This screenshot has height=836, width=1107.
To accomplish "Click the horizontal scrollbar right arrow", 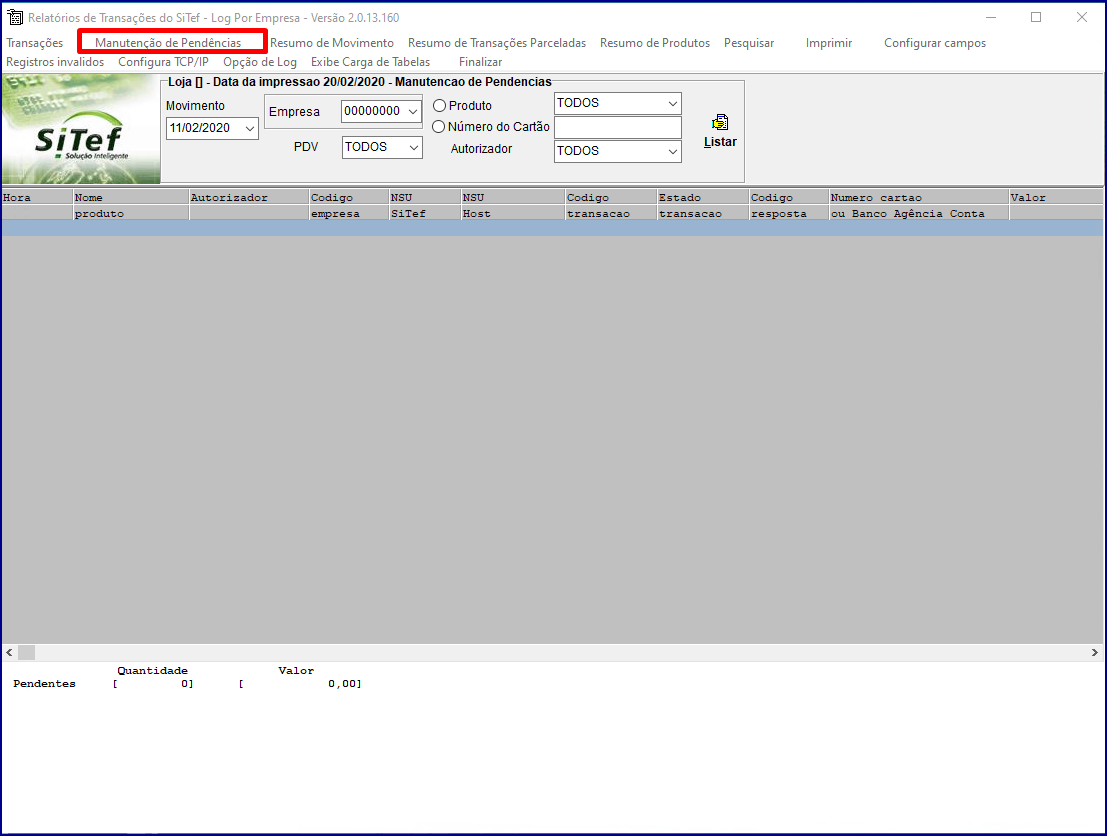I will 1094,652.
